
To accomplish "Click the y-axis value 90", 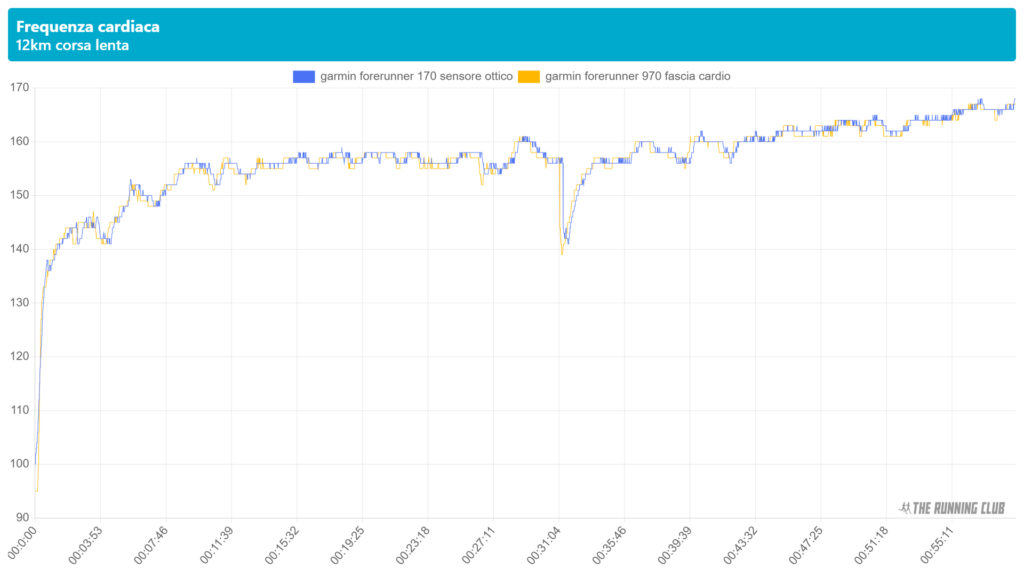I will (x=22, y=517).
